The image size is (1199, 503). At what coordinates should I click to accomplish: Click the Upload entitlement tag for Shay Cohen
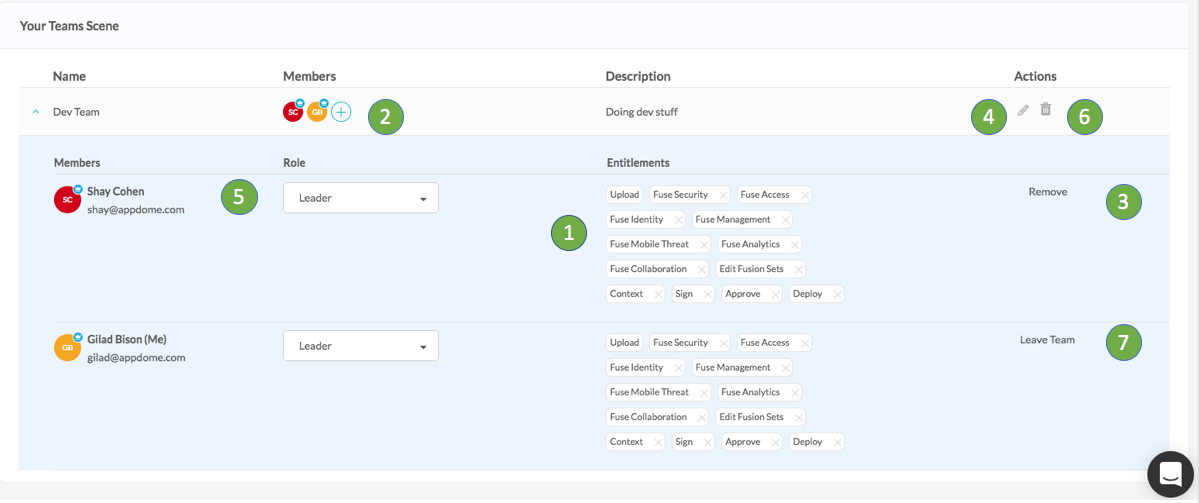coord(624,195)
